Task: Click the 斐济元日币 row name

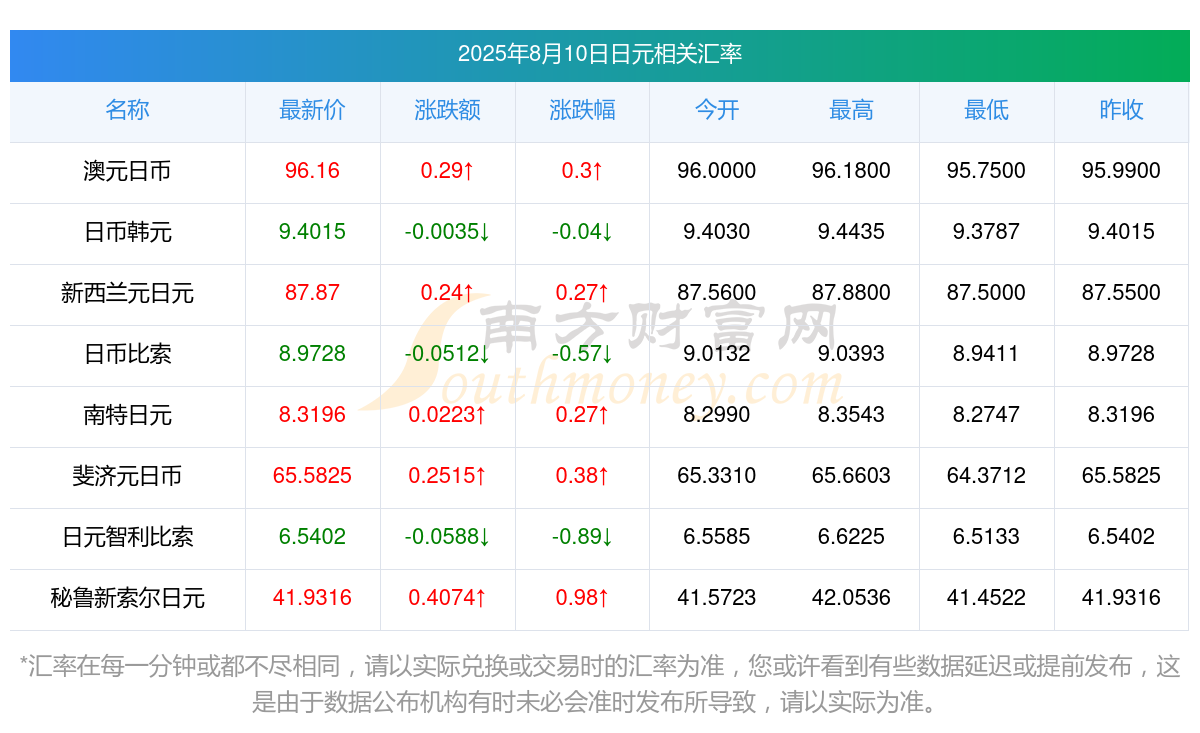Action: 127,476
